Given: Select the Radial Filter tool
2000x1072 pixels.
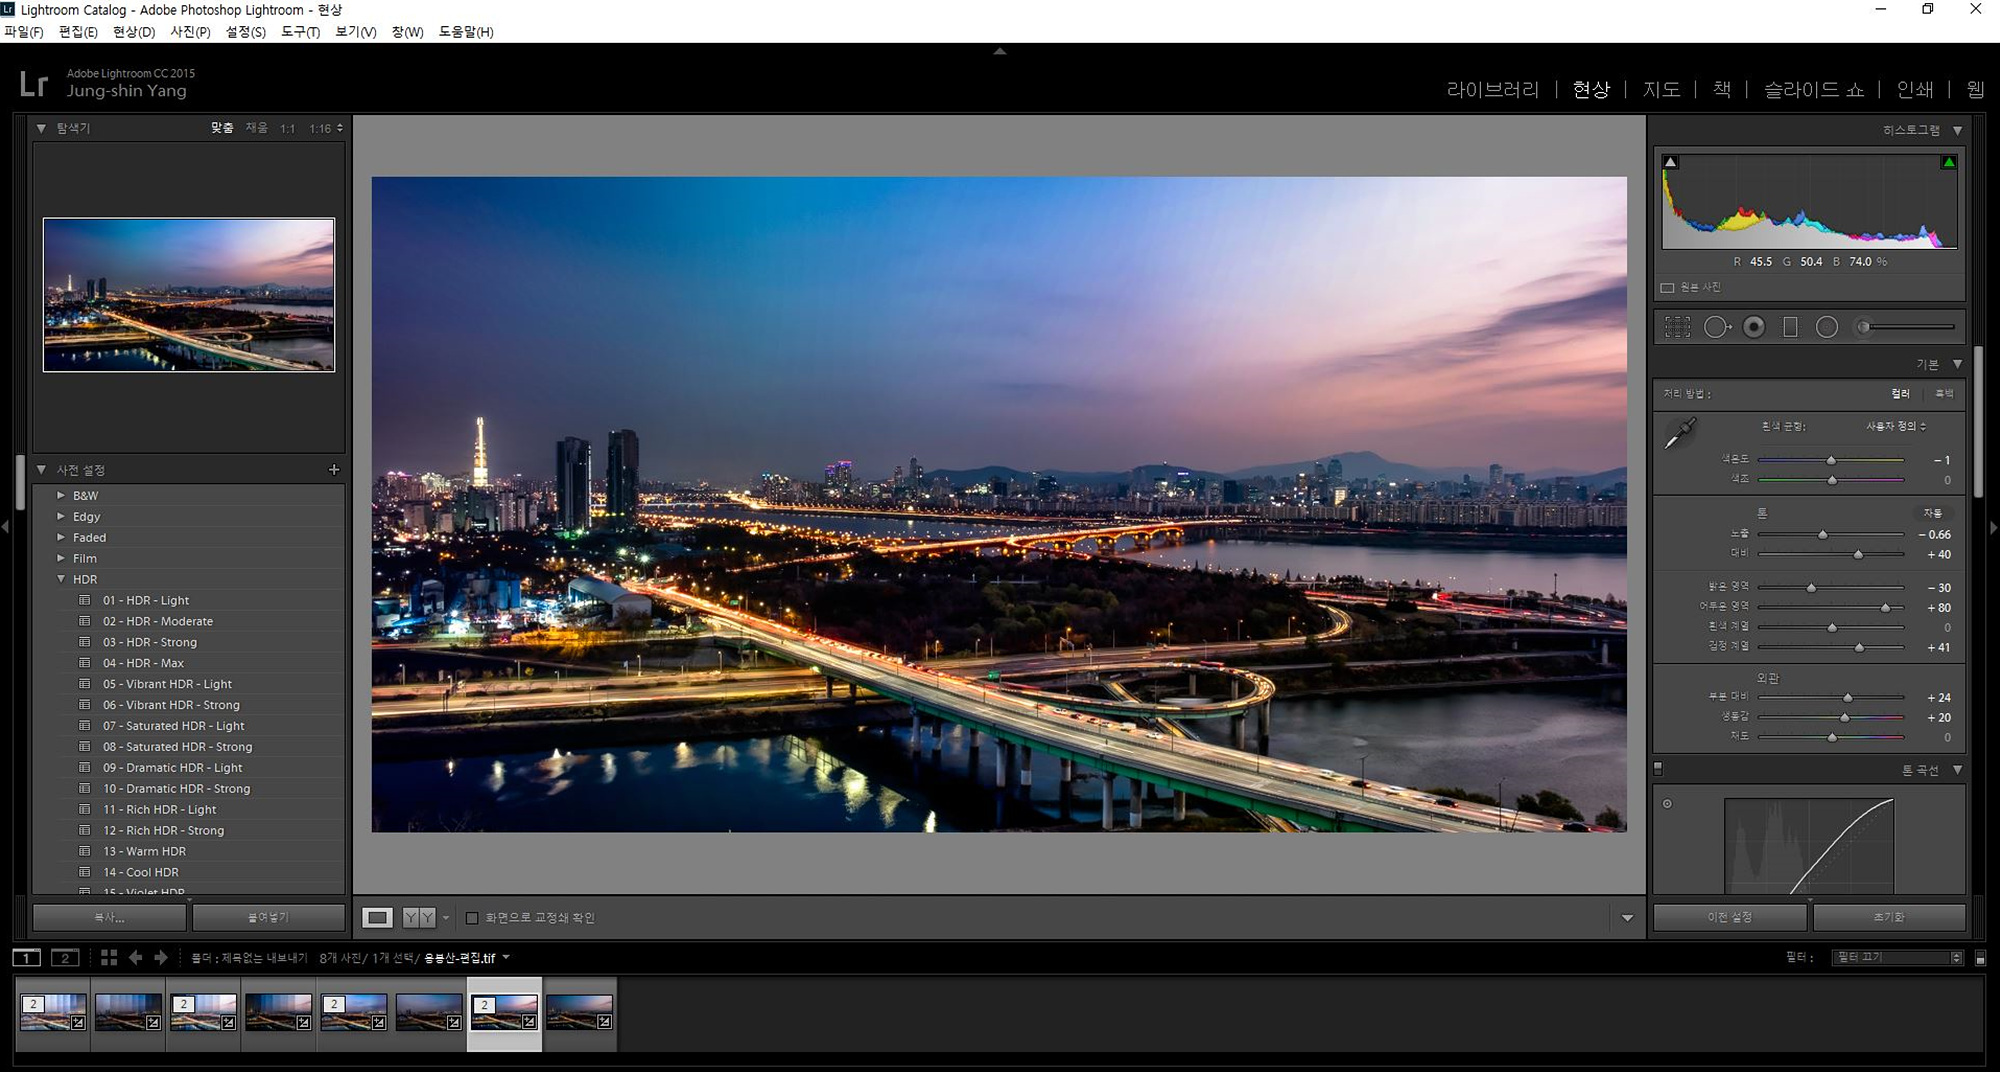Looking at the screenshot, I should tap(1827, 327).
